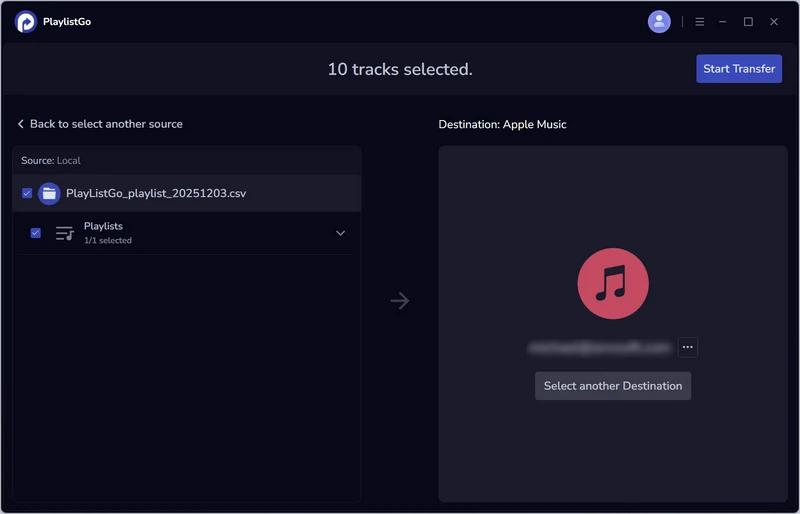Click the Playlists label
The width and height of the screenshot is (800, 514).
point(103,226)
